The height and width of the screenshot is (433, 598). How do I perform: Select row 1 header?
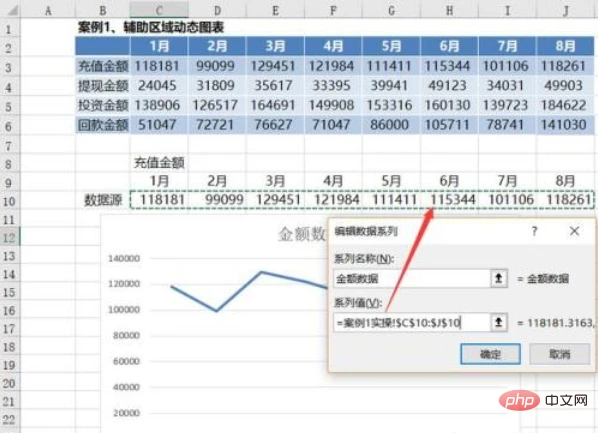[9, 29]
